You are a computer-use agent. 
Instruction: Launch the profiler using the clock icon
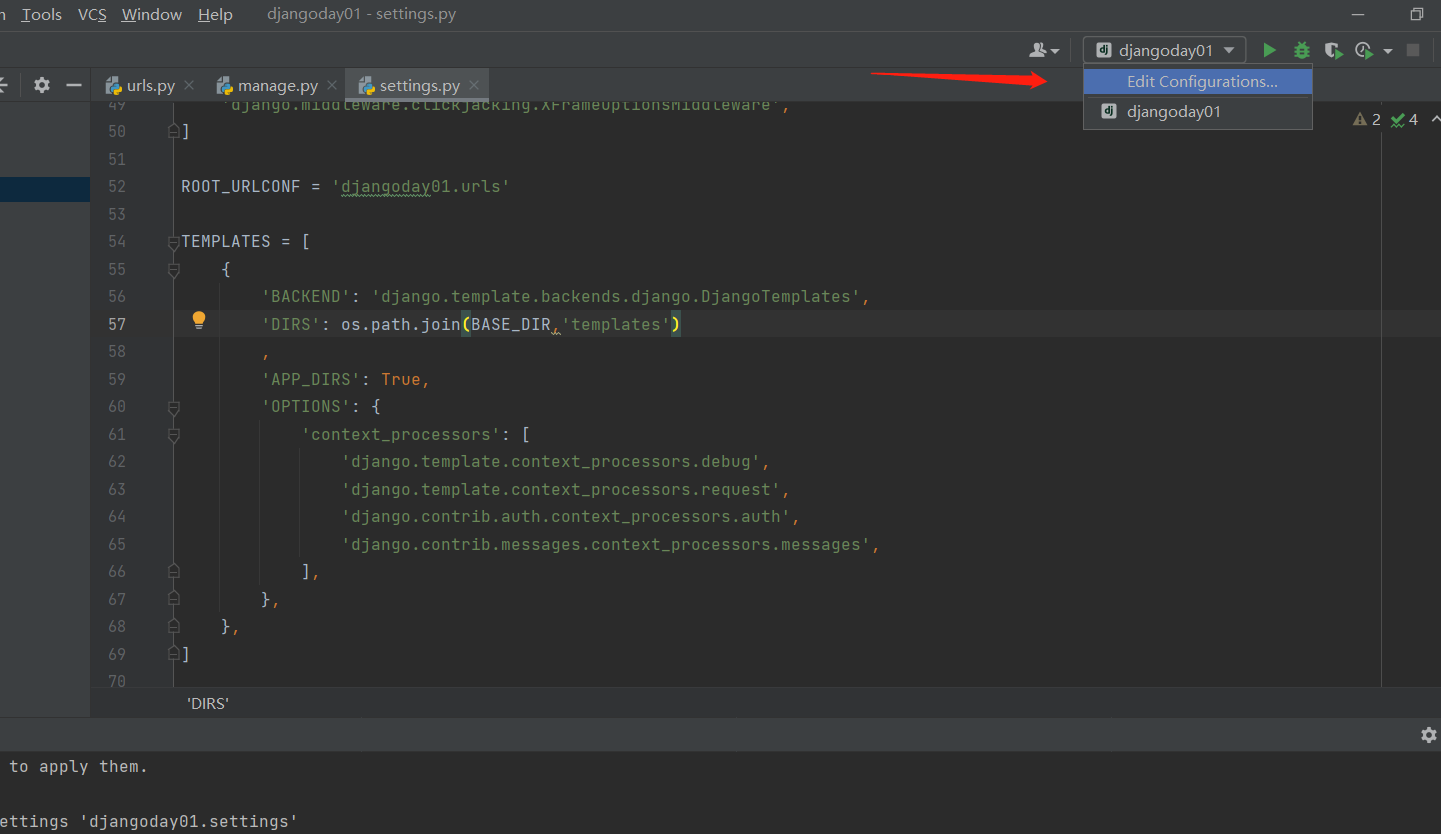(1364, 50)
